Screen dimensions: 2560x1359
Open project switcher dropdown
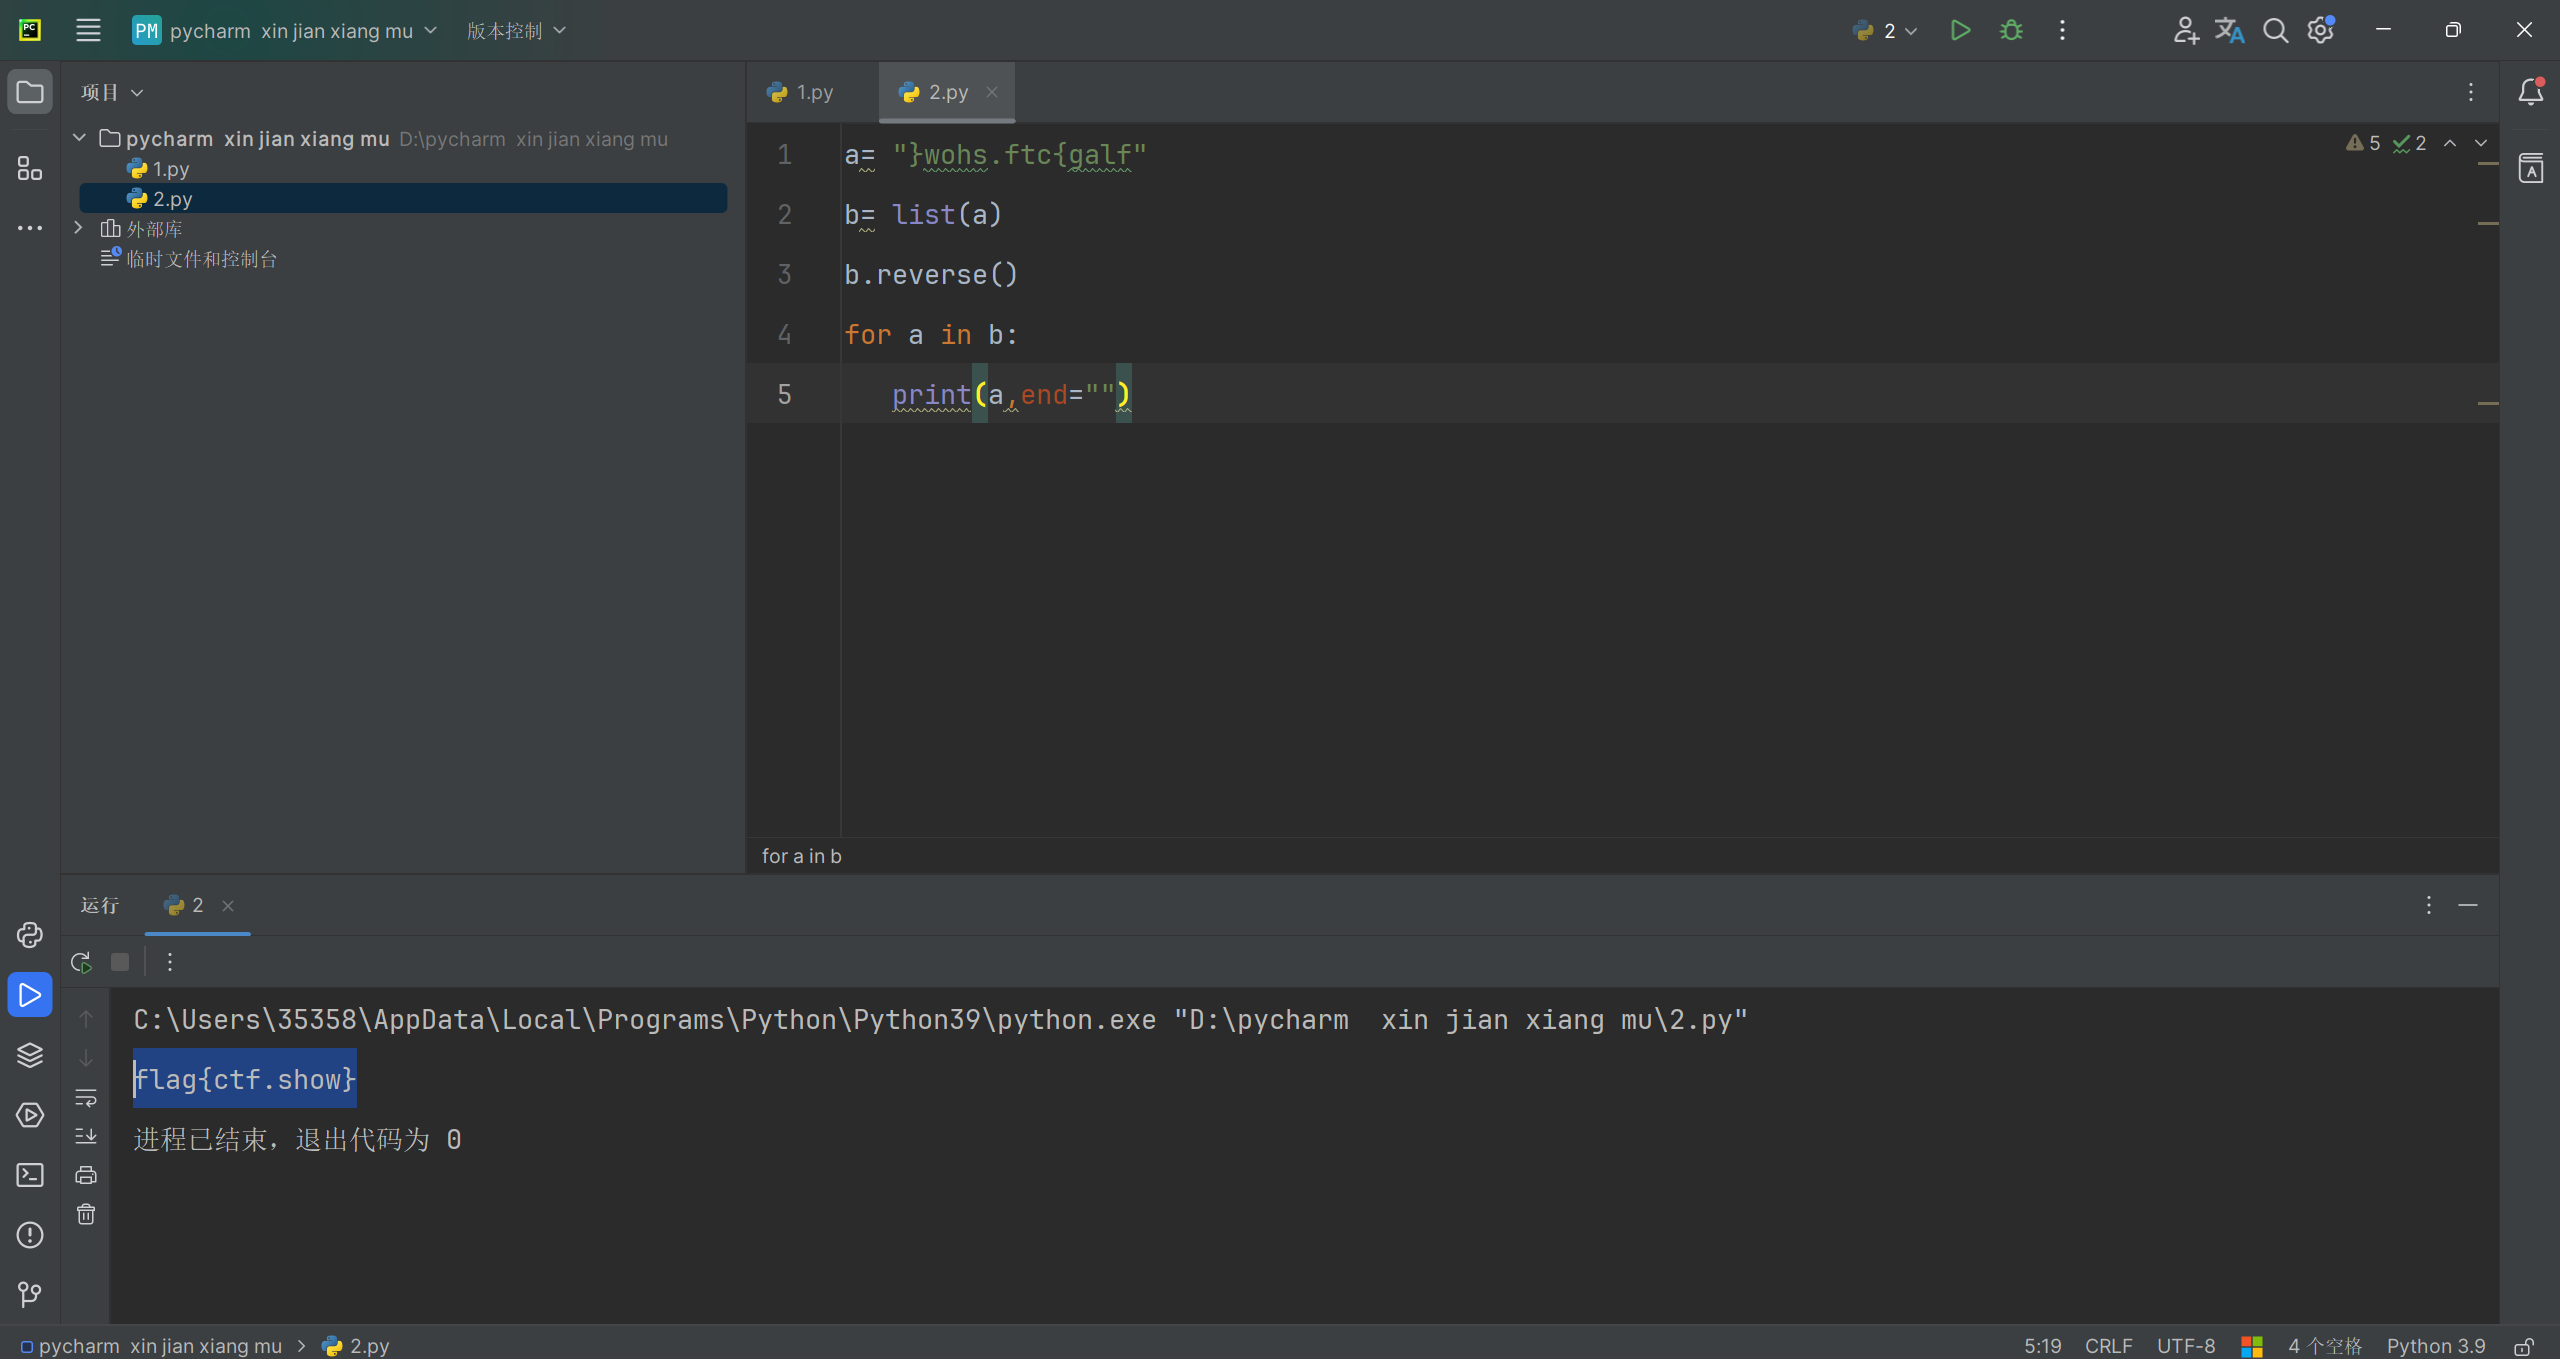[x=286, y=30]
